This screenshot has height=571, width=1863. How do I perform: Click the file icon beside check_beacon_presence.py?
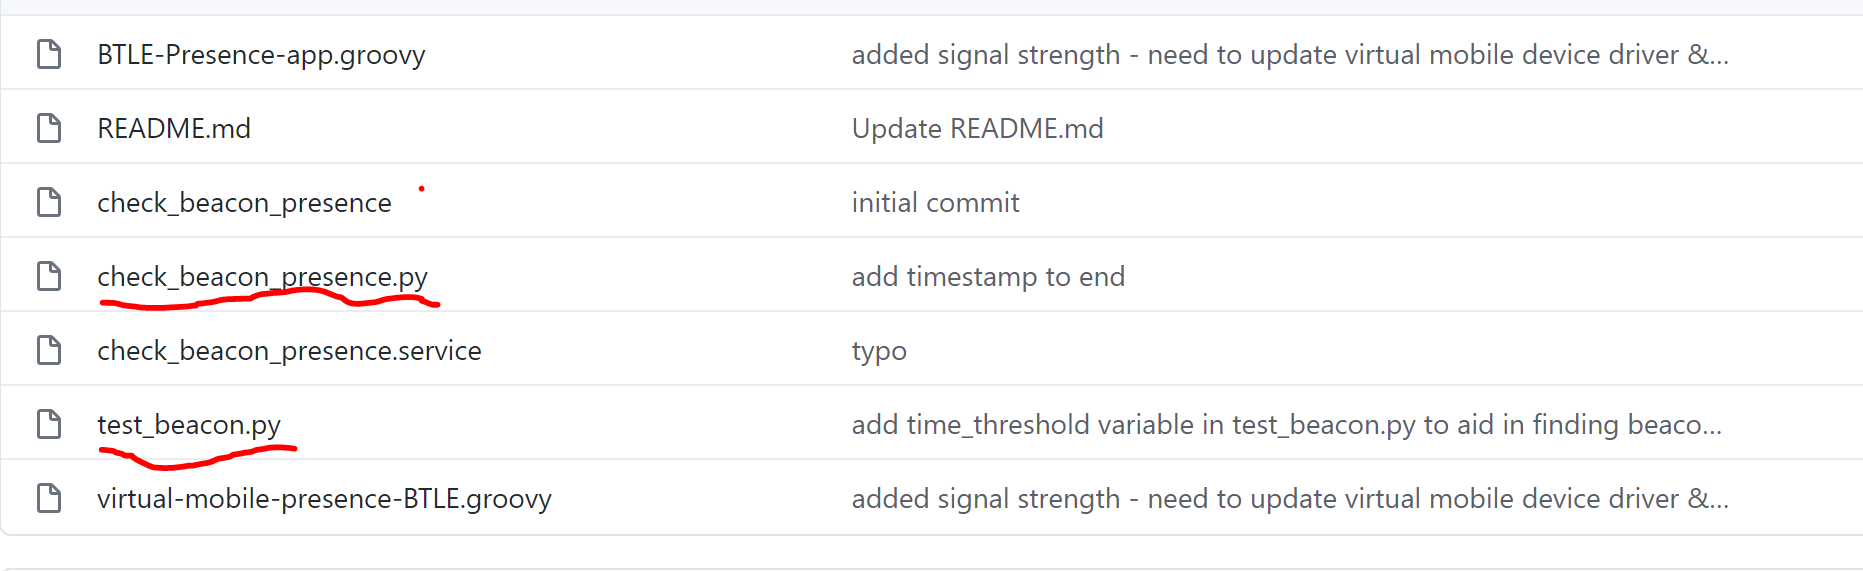tap(49, 276)
